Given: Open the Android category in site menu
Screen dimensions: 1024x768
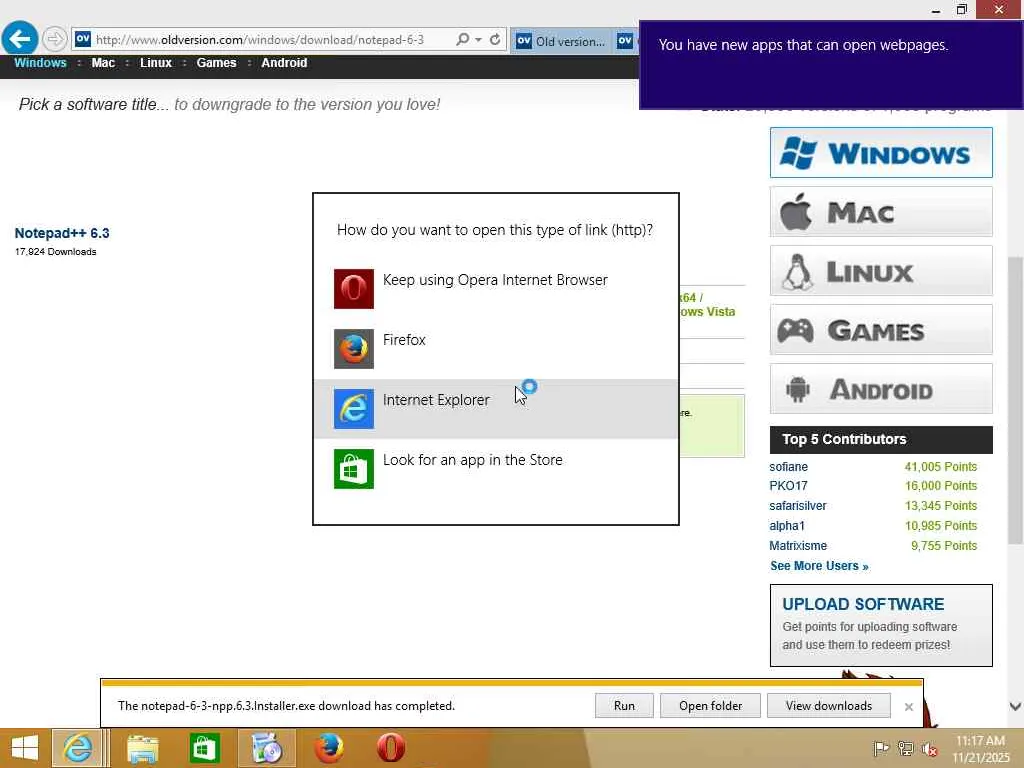Looking at the screenshot, I should pos(284,63).
